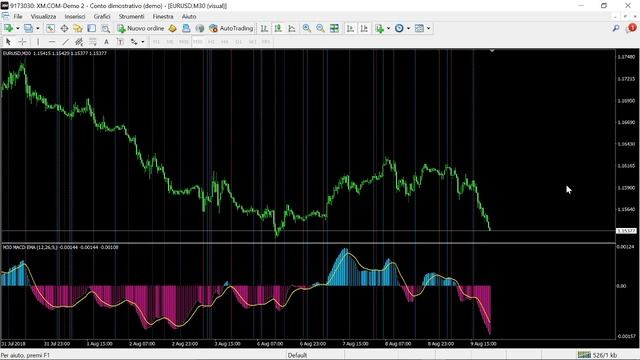The height and width of the screenshot is (360, 640).
Task: Toggle the AutoTrading button
Action: (231, 28)
